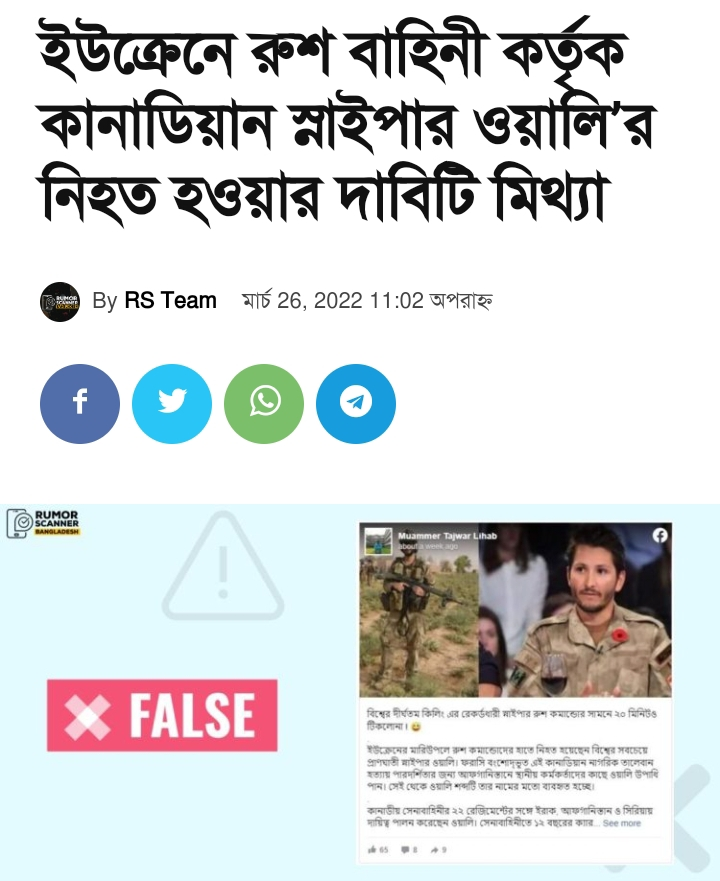This screenshot has width=720, height=881.
Task: Click the Rumor Scanner Bangladesh logo on image
Action: pos(43,523)
